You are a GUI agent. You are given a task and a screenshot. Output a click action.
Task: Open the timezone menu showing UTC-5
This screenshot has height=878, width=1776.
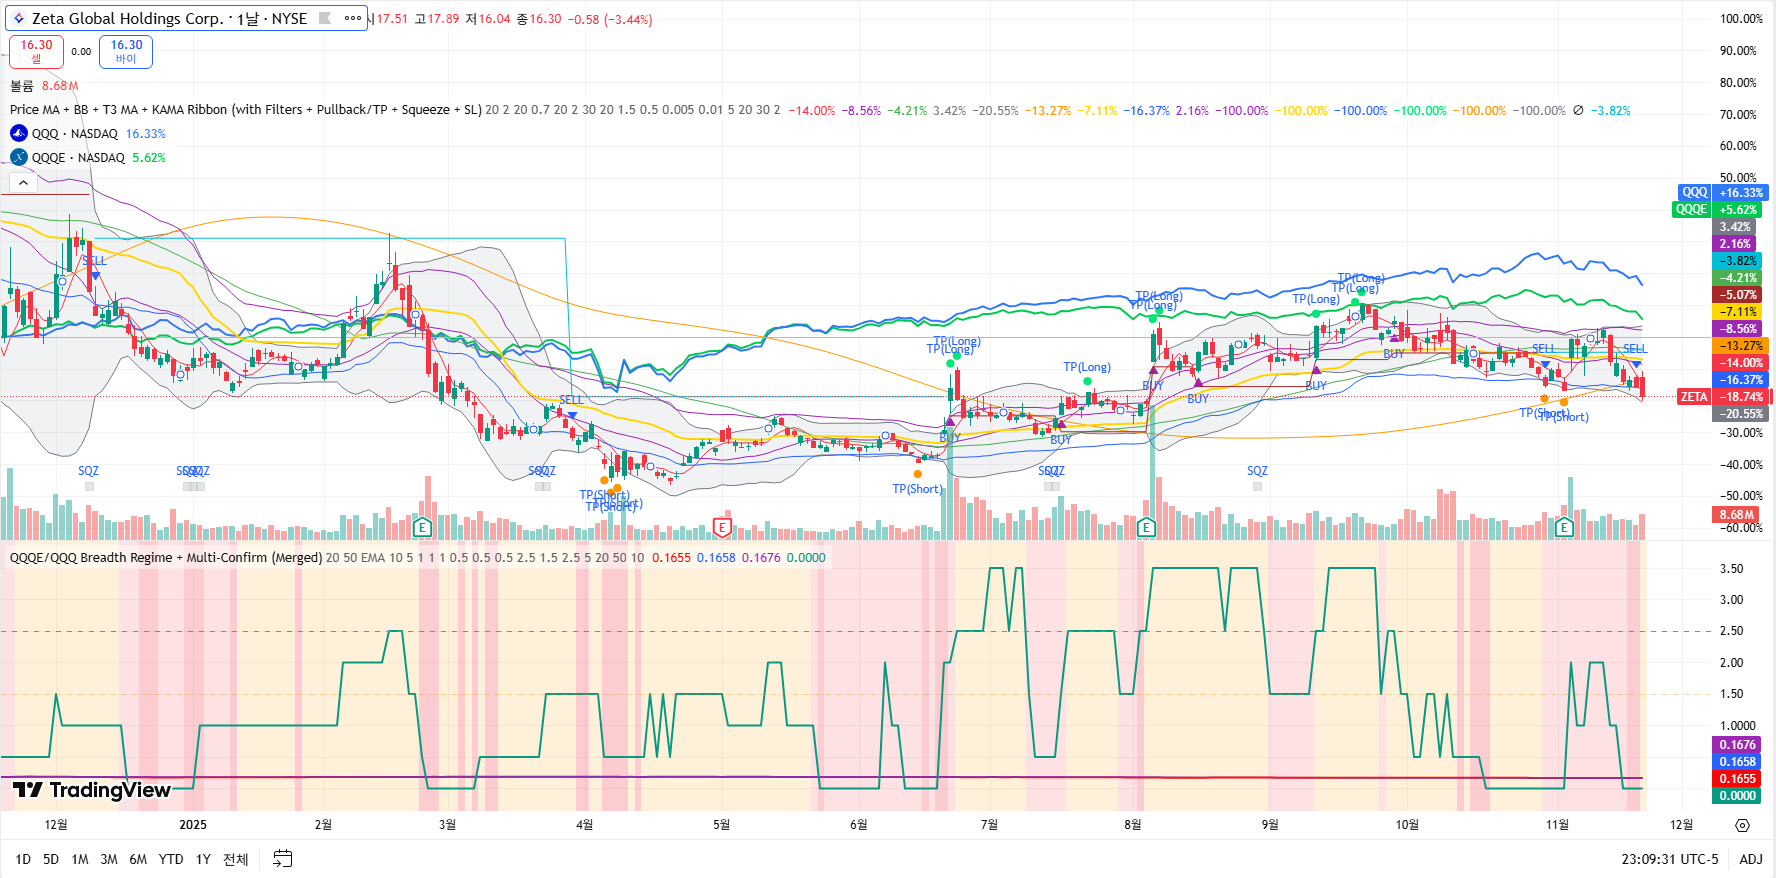pos(1669,859)
